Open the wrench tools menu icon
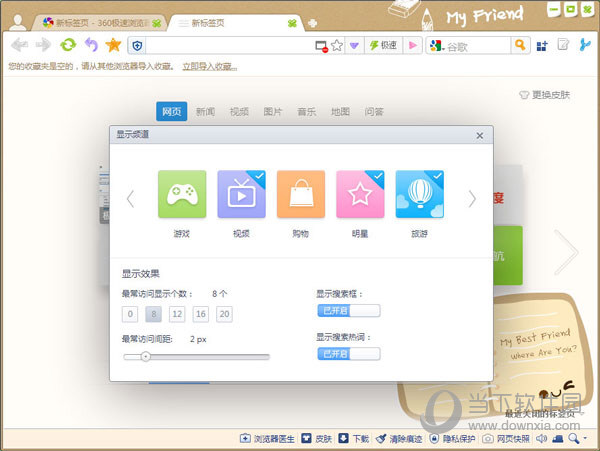The image size is (600, 451). point(585,45)
